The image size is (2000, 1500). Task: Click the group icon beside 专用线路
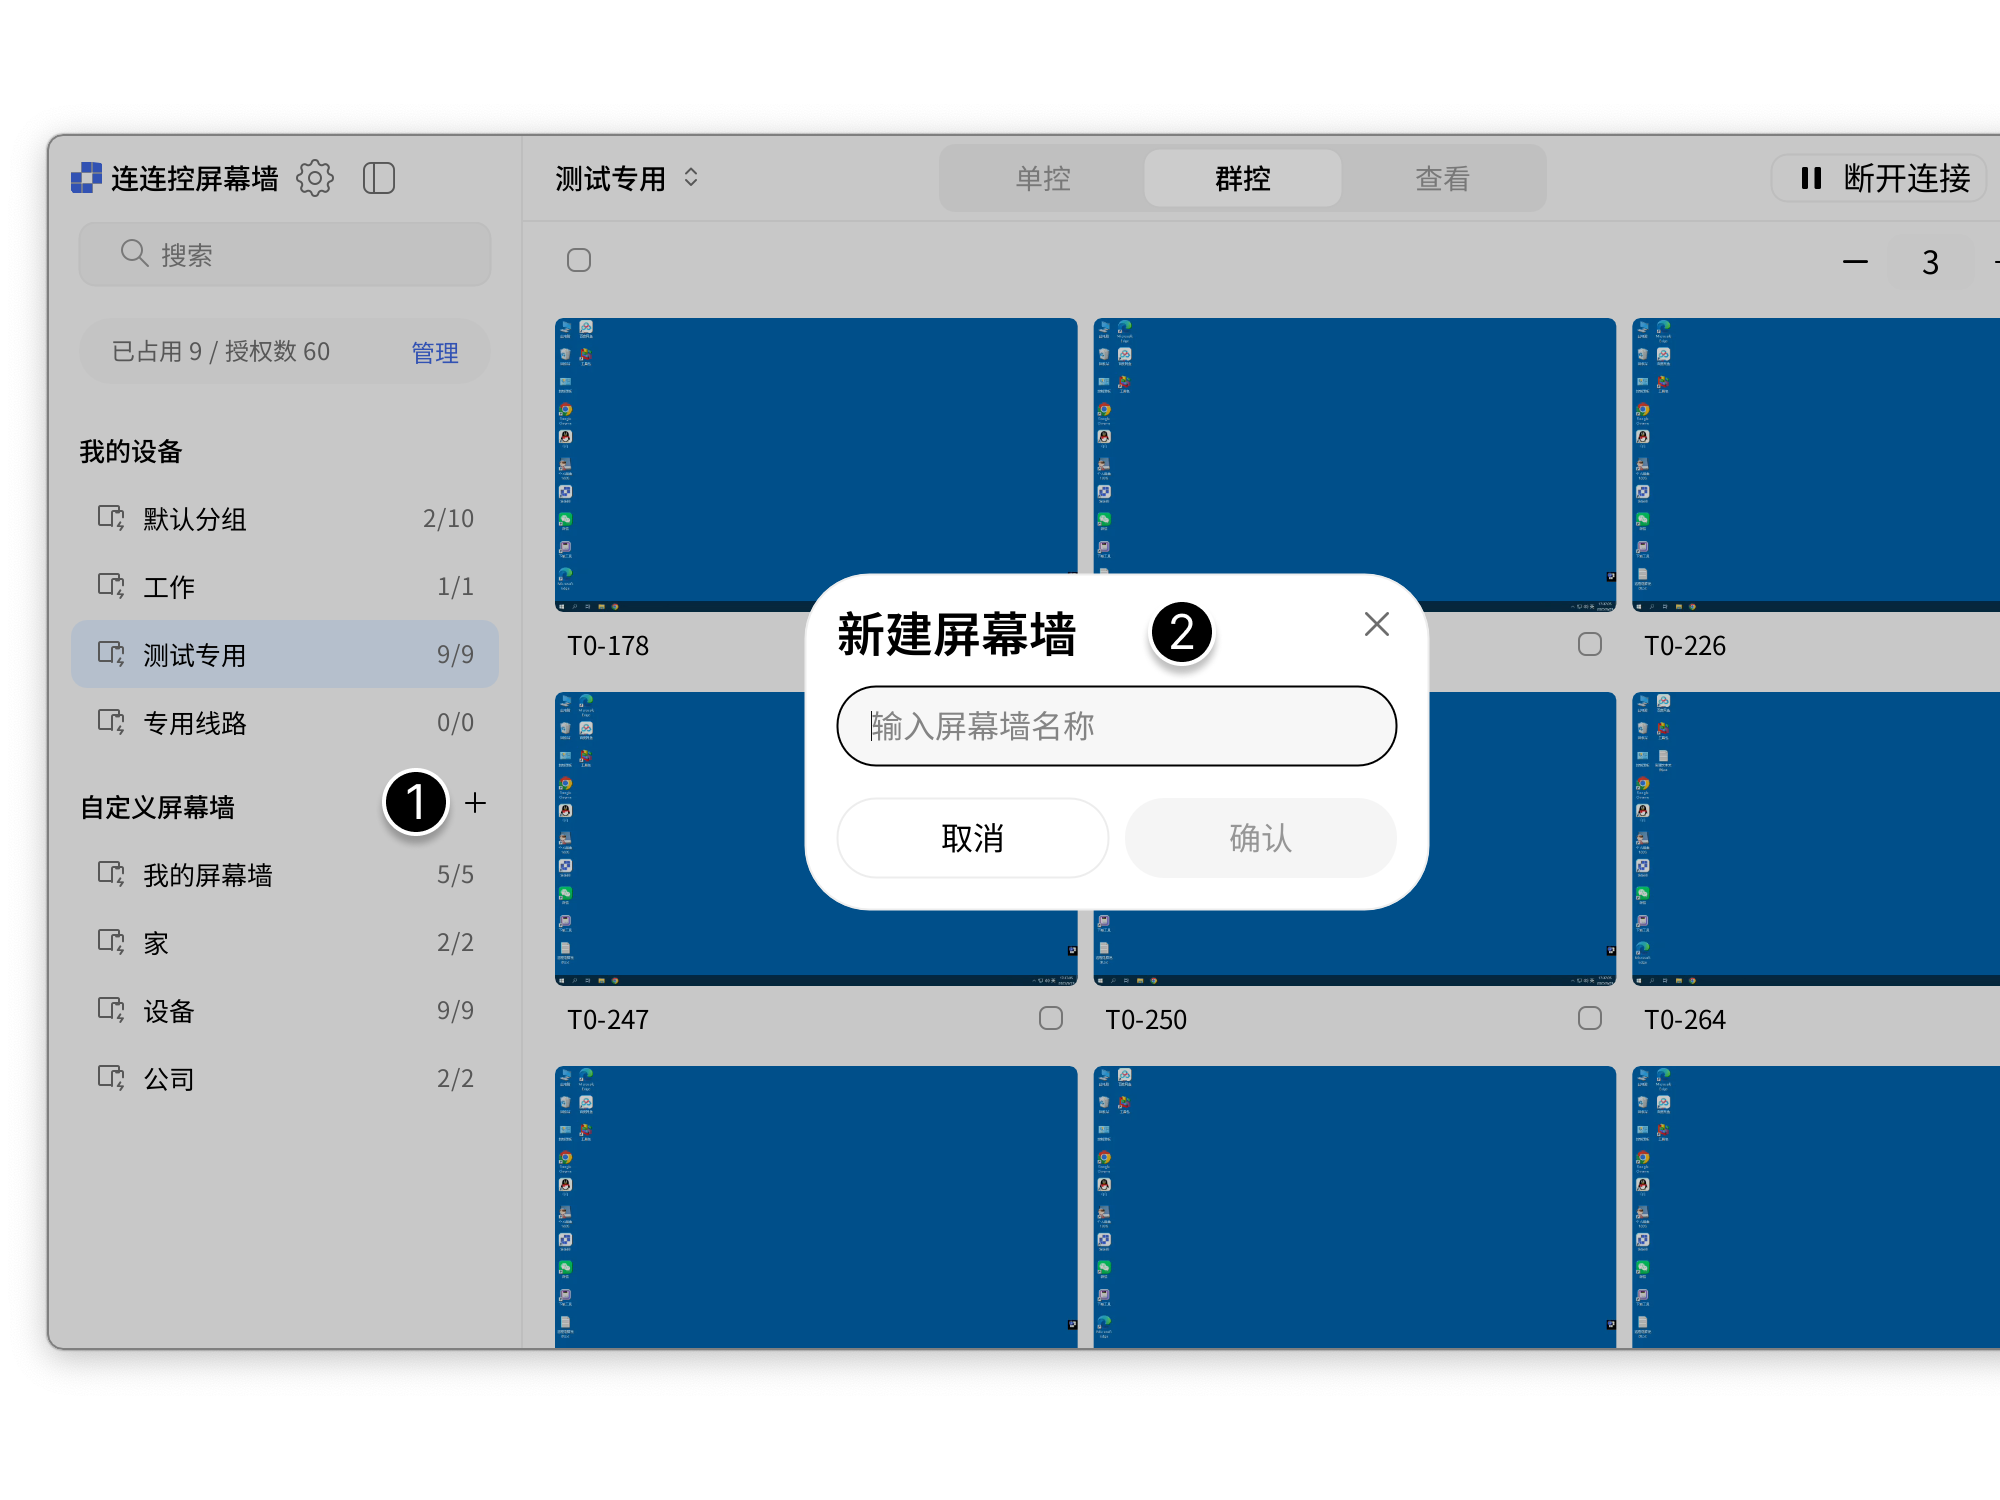click(x=111, y=723)
